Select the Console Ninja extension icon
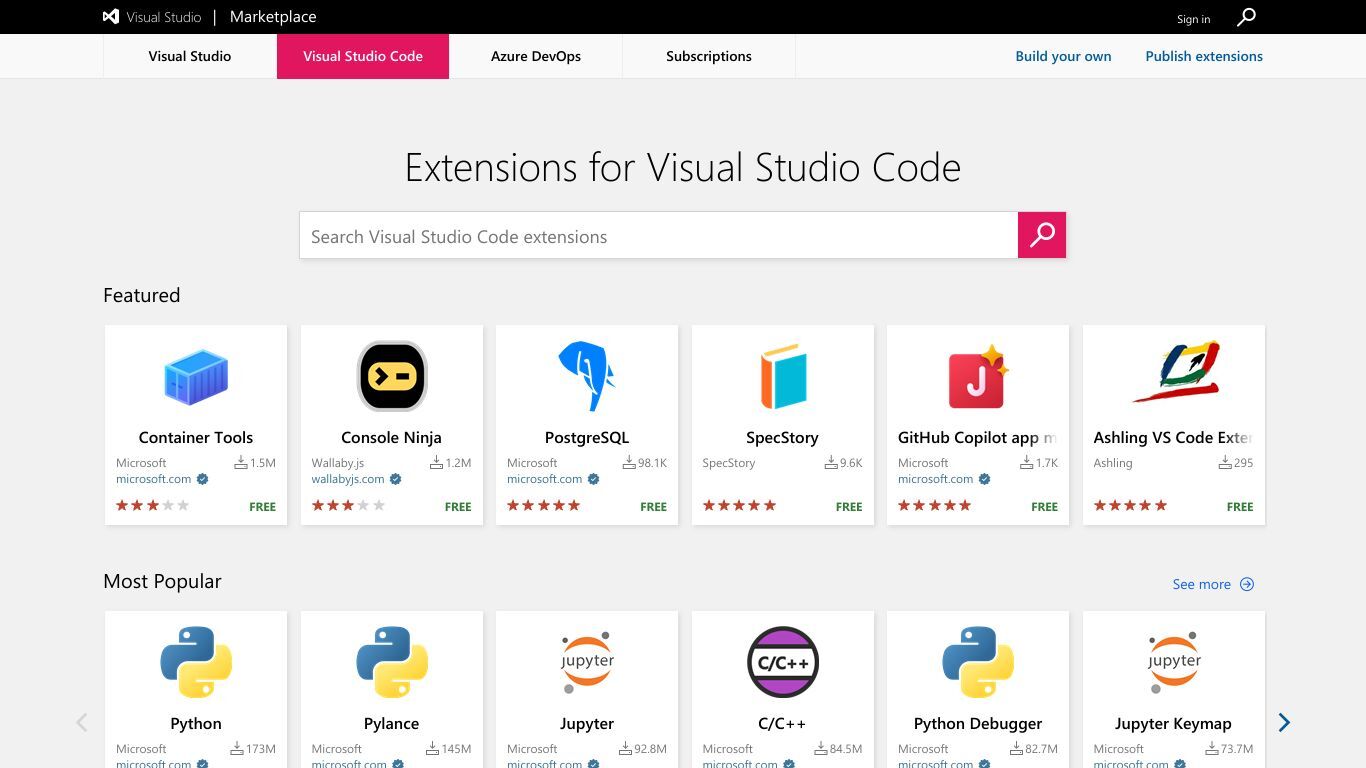Image resolution: width=1366 pixels, height=768 pixels. coord(392,376)
